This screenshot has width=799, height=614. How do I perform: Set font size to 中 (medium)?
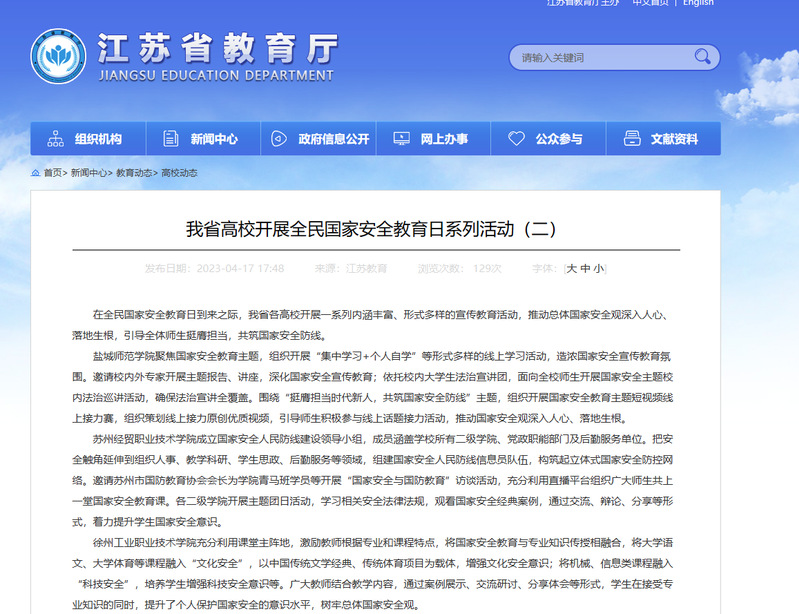pos(585,268)
